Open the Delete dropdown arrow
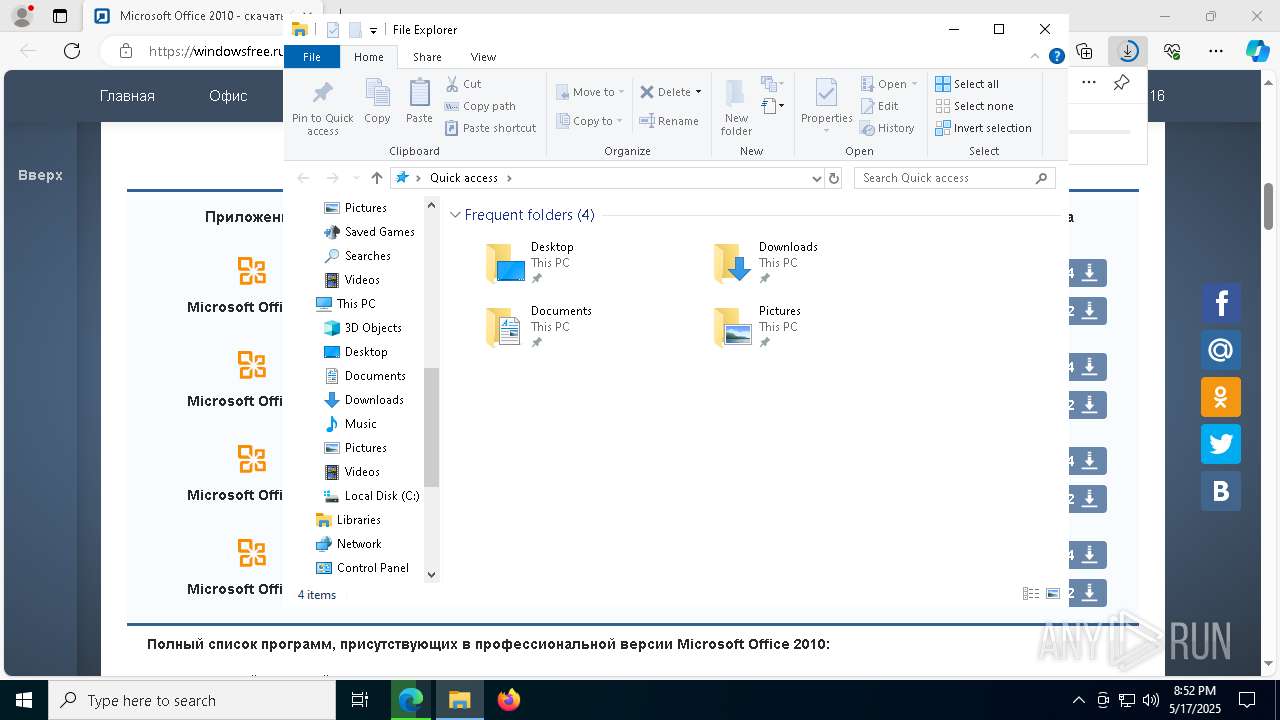1280x720 pixels. tap(698, 92)
